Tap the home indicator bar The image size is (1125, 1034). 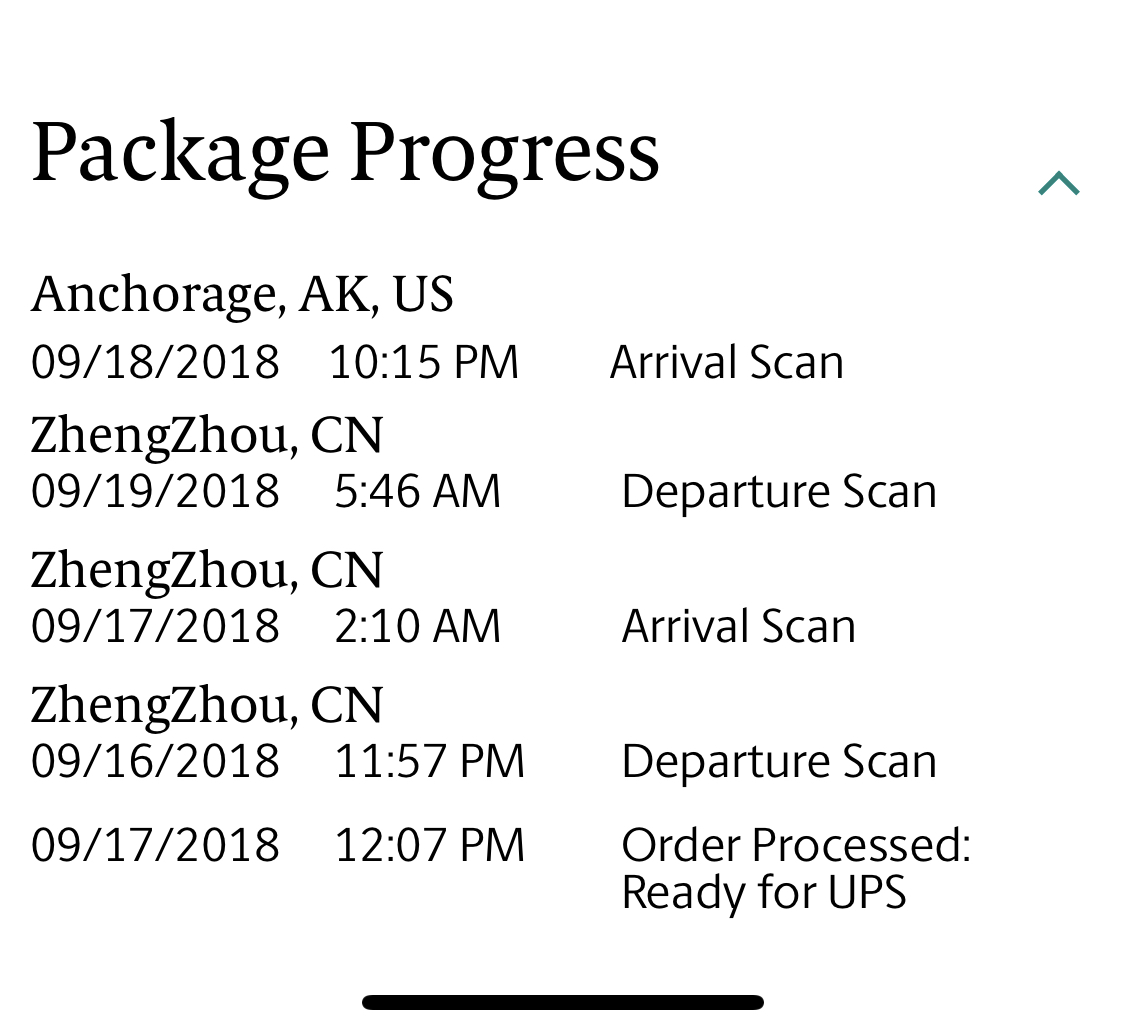[562, 1002]
